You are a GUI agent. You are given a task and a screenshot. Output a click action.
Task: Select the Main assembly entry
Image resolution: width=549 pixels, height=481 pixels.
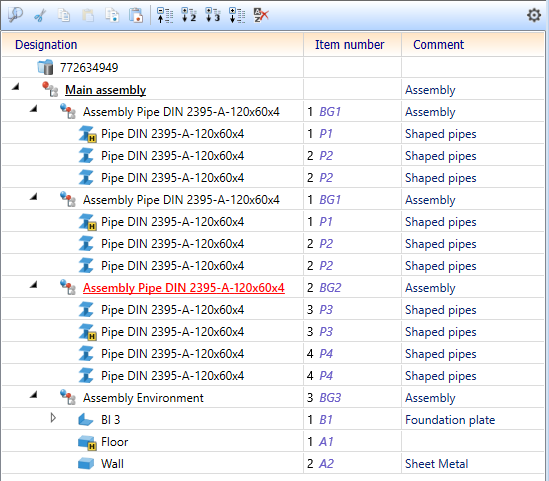pyautogui.click(x=105, y=90)
